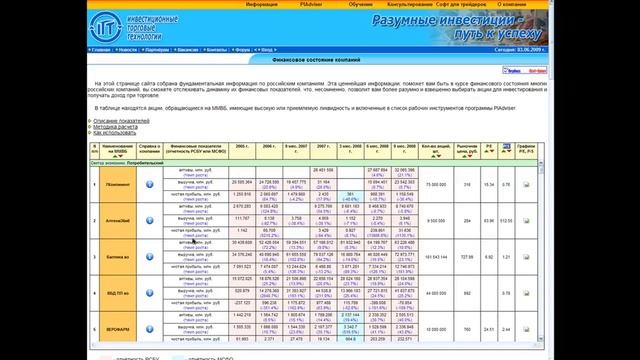
Task: Open the Форум navigation link
Action: 242,50
